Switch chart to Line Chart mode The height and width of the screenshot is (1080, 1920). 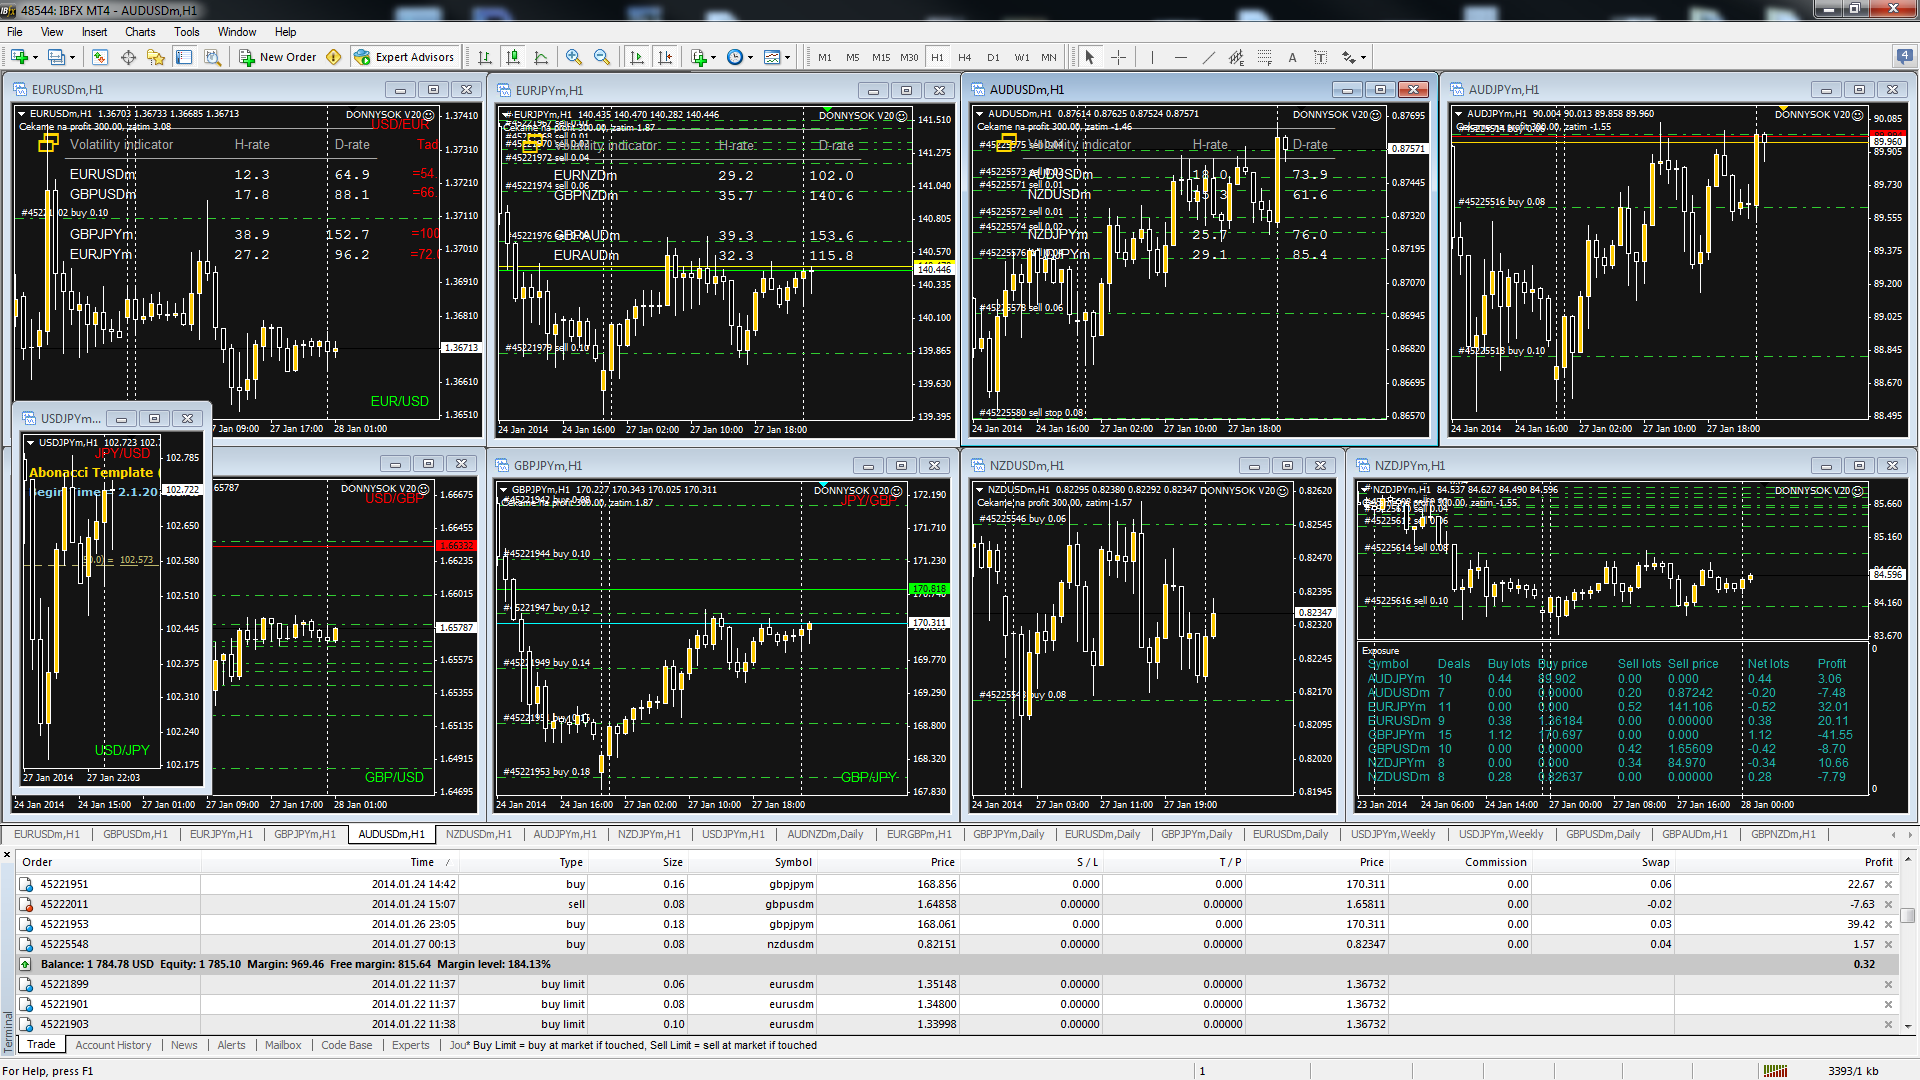click(541, 57)
